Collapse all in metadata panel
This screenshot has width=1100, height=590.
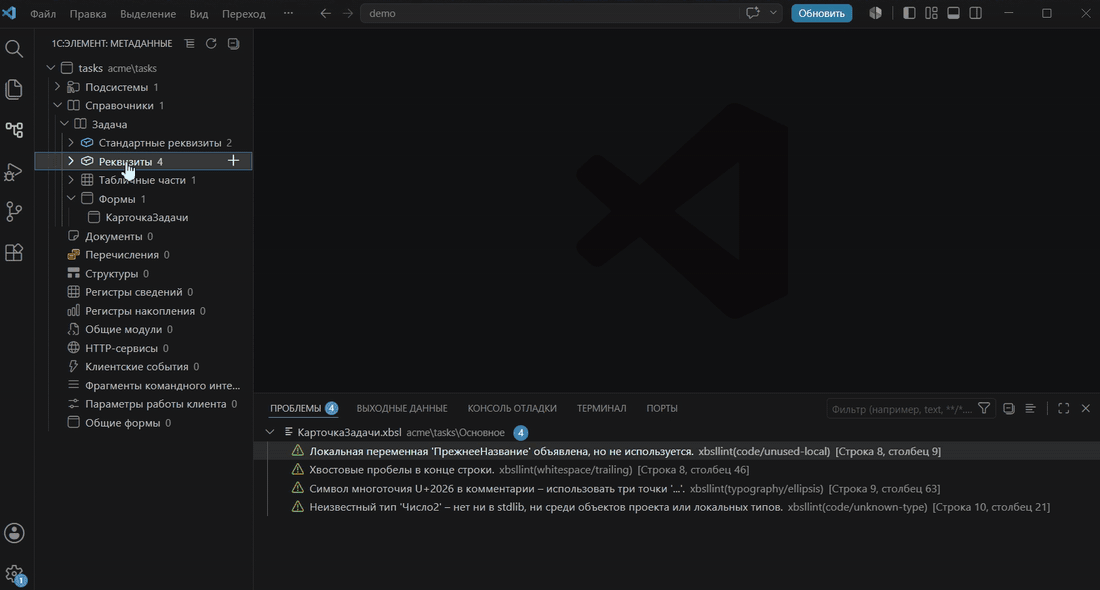click(x=234, y=43)
